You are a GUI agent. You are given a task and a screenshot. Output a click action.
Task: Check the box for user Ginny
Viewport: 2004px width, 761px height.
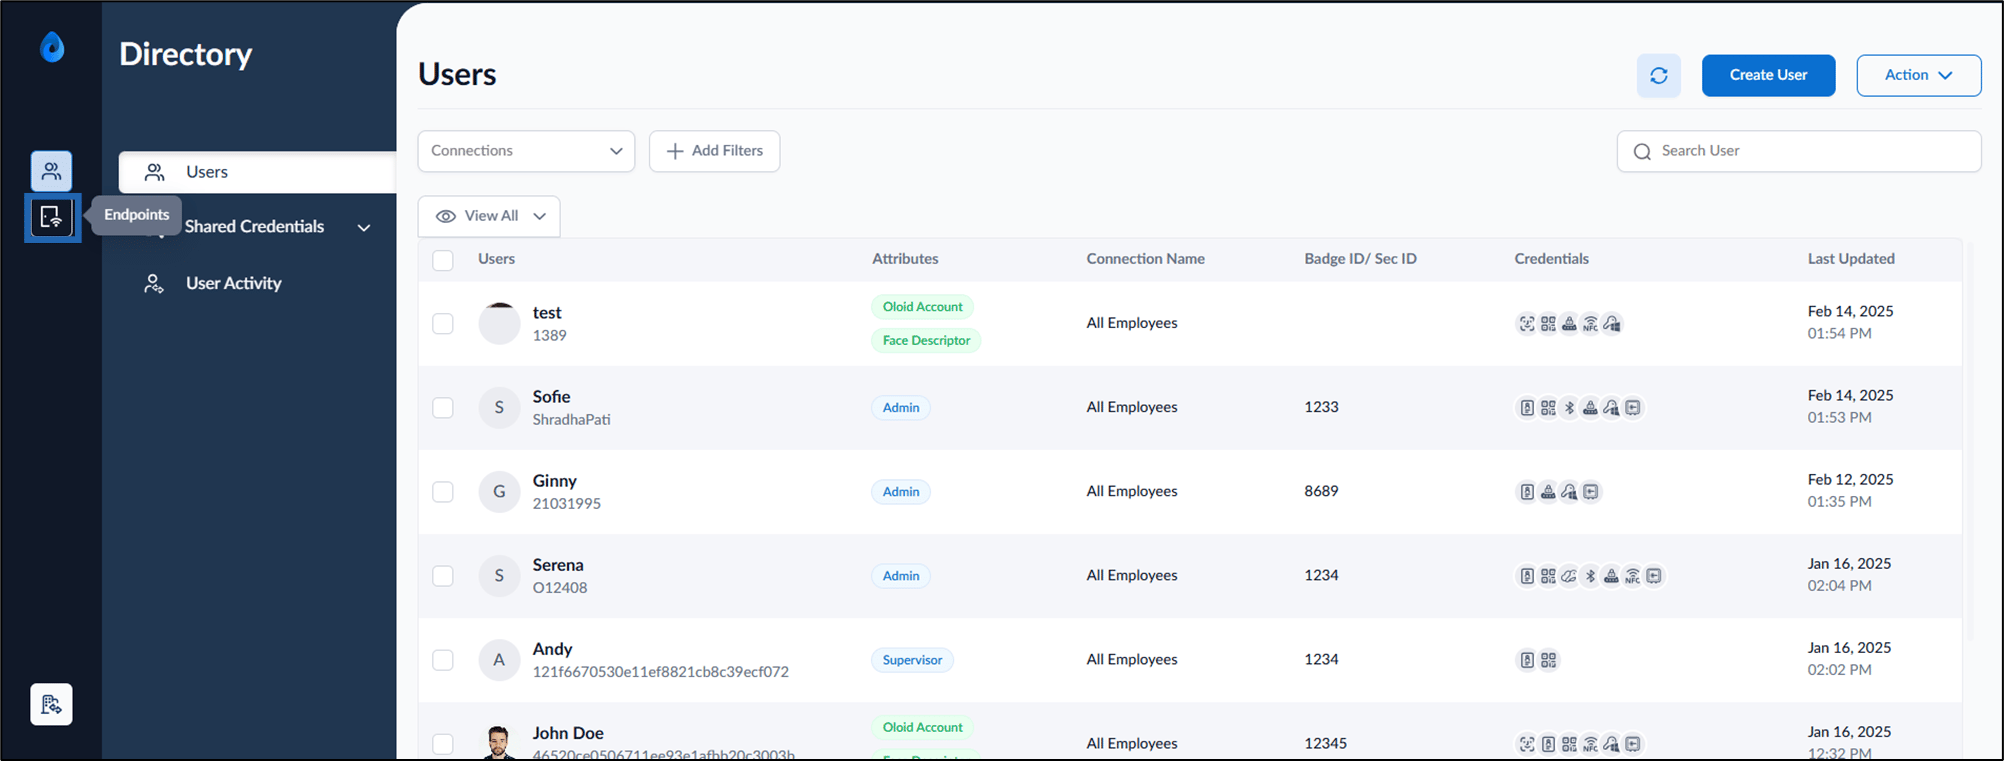tap(443, 491)
